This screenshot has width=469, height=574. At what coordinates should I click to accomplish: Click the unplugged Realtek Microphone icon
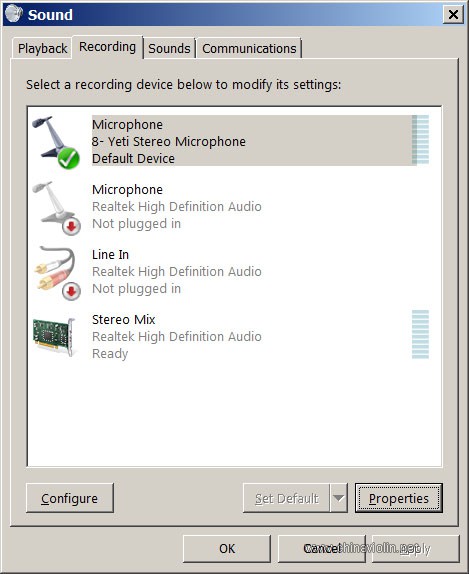coord(56,208)
